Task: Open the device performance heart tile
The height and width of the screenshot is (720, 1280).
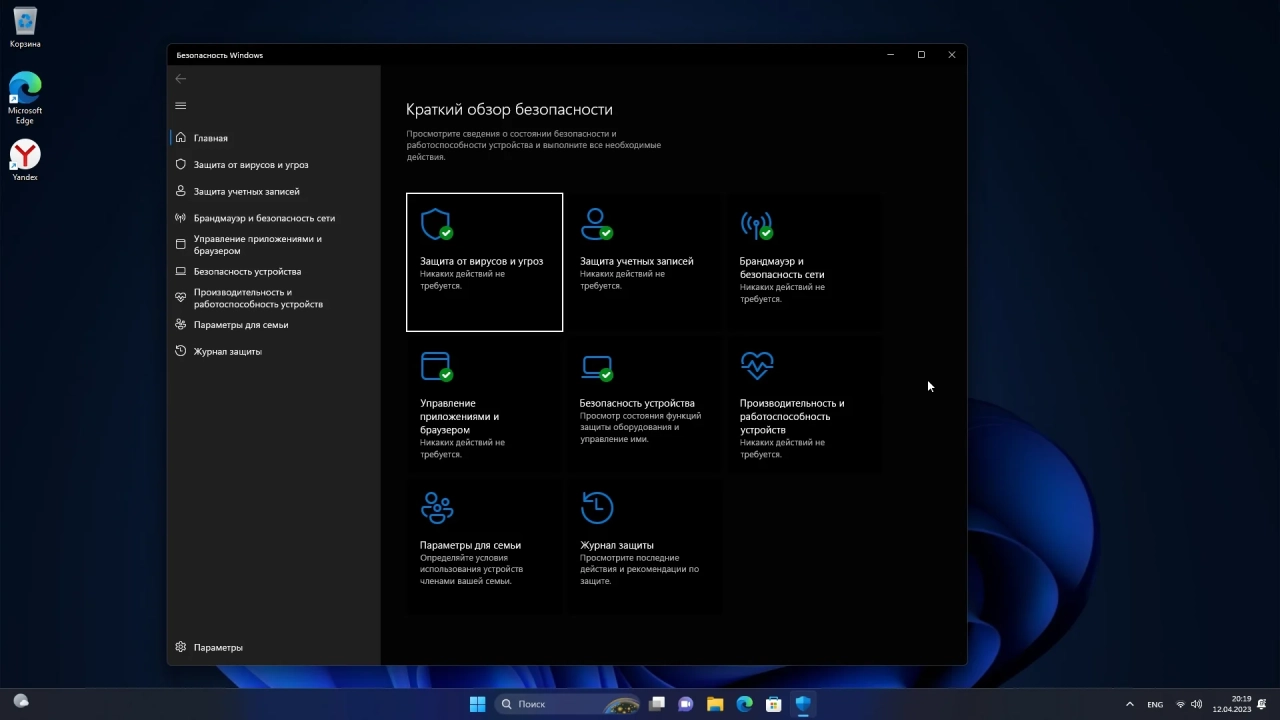Action: 804,404
